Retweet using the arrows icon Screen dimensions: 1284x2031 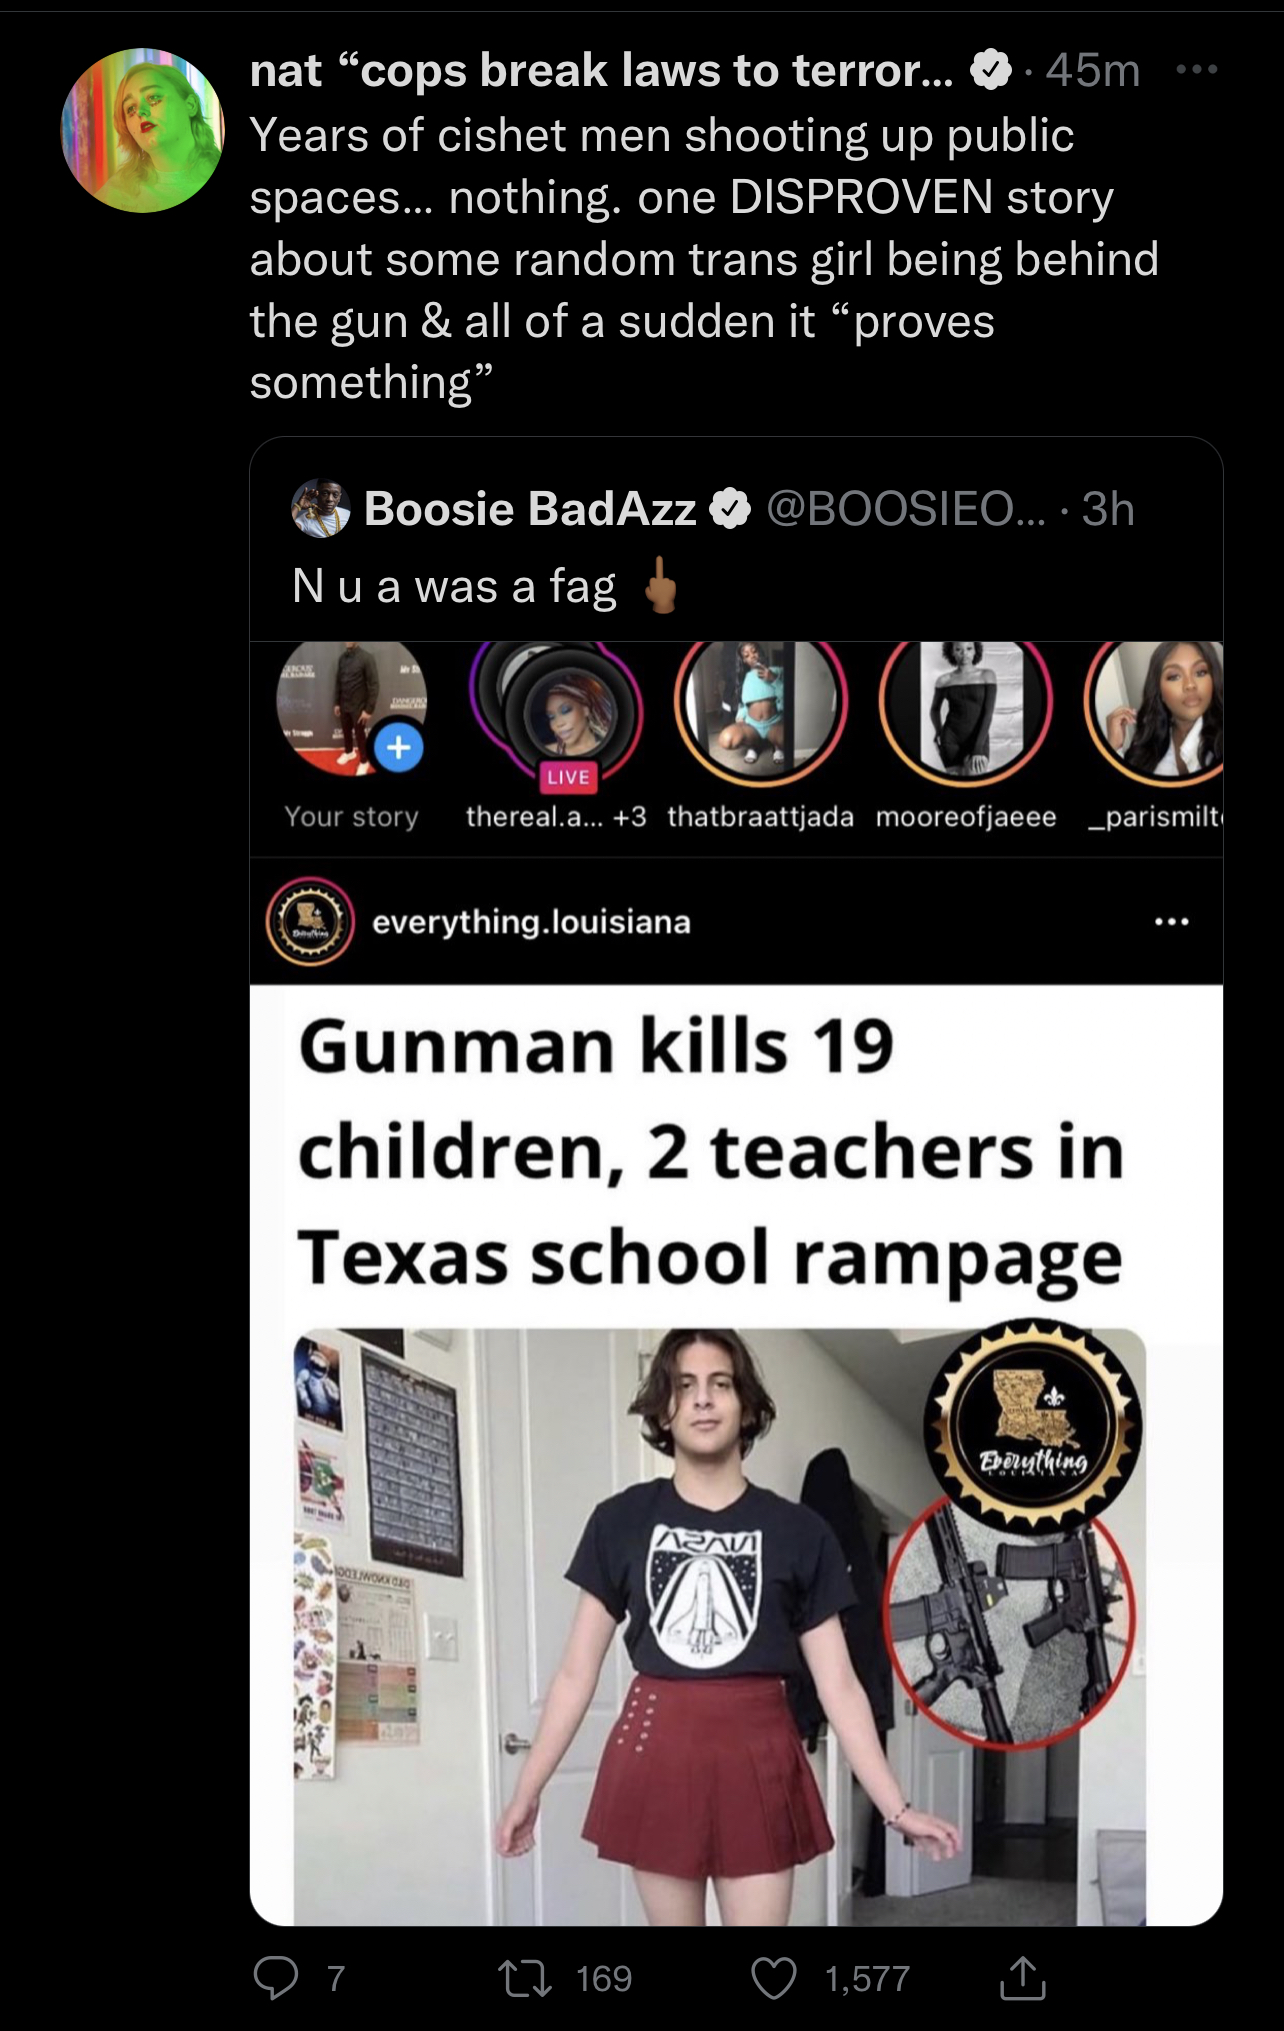525,1978
